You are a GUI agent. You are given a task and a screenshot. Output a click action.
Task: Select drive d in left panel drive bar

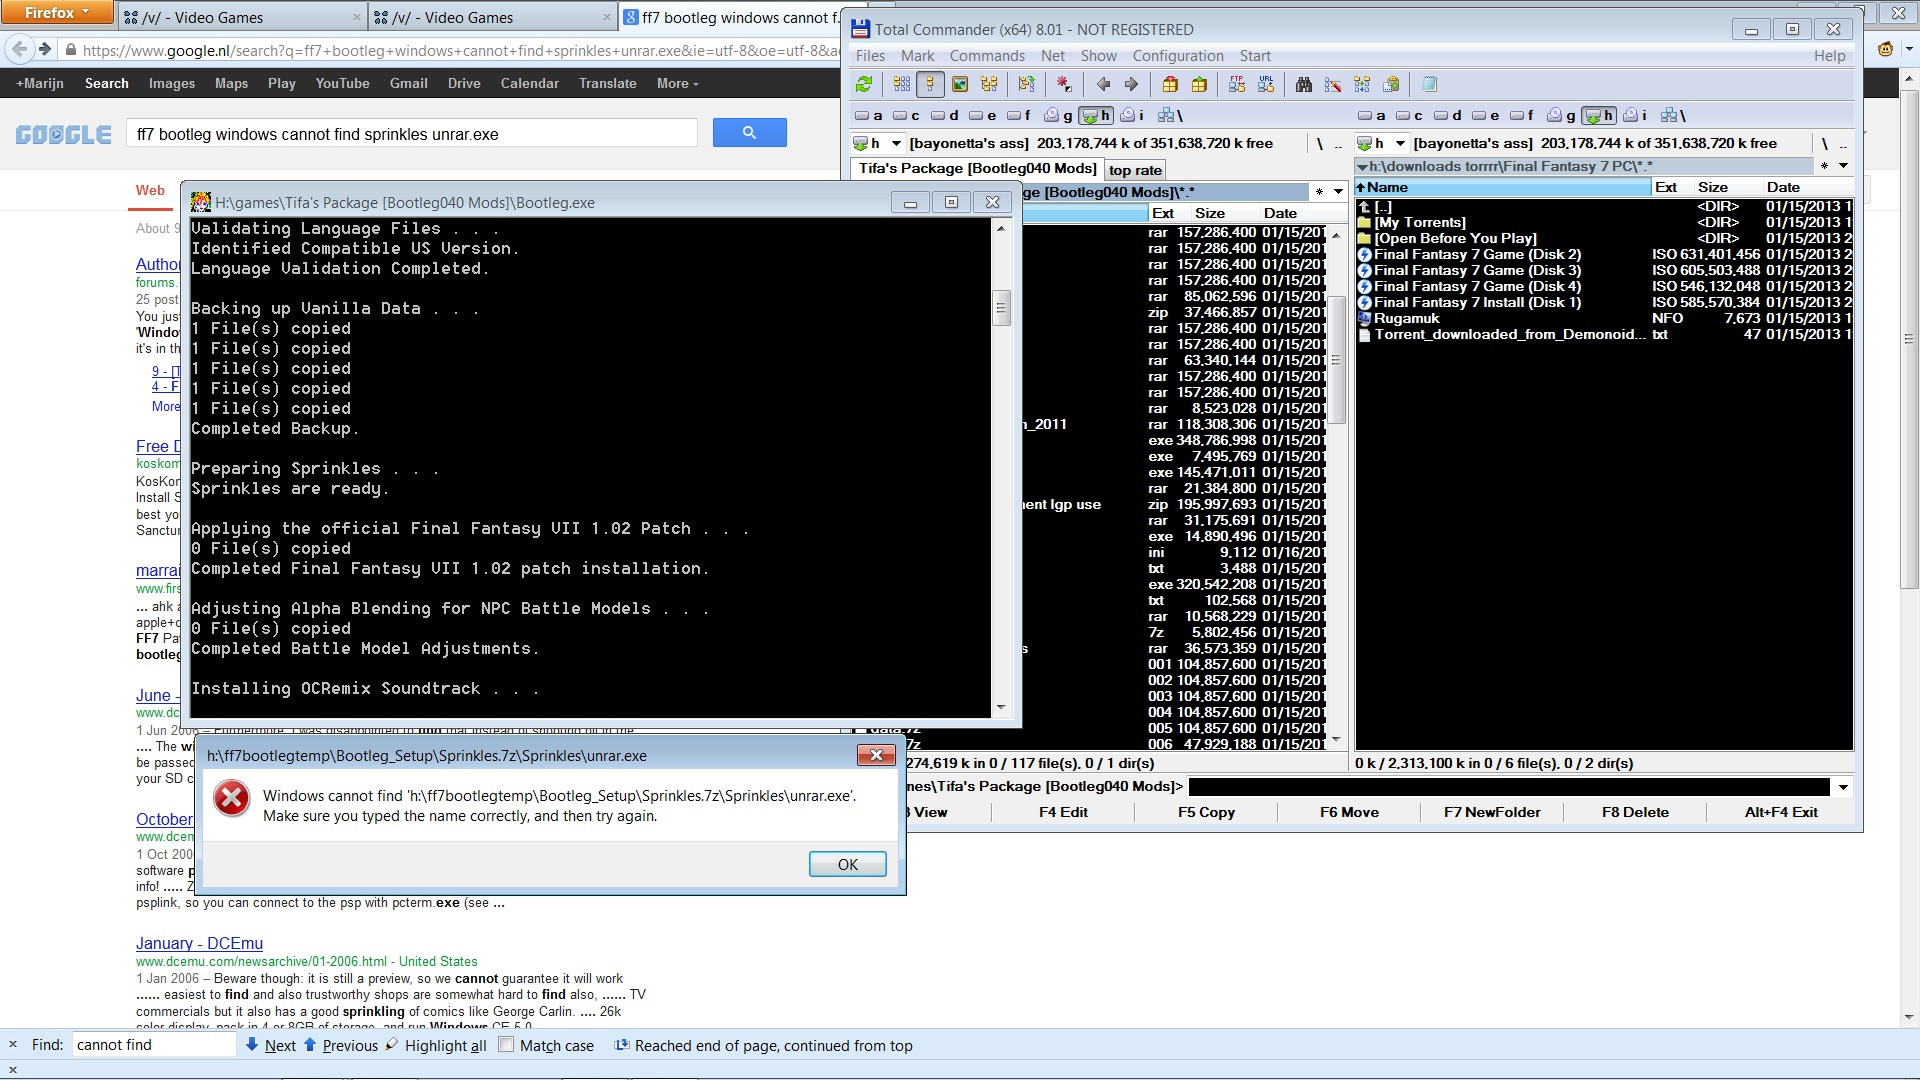click(x=944, y=116)
